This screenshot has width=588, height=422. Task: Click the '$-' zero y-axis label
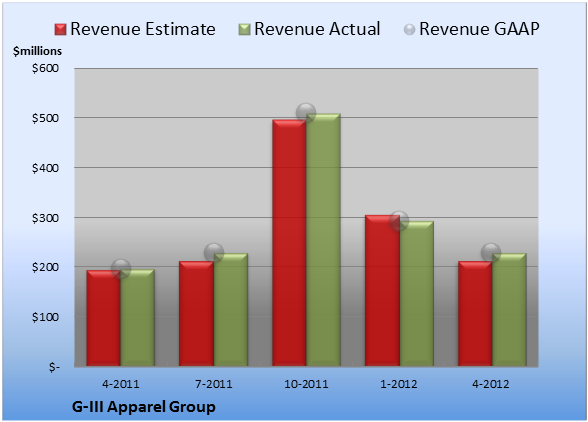54,367
